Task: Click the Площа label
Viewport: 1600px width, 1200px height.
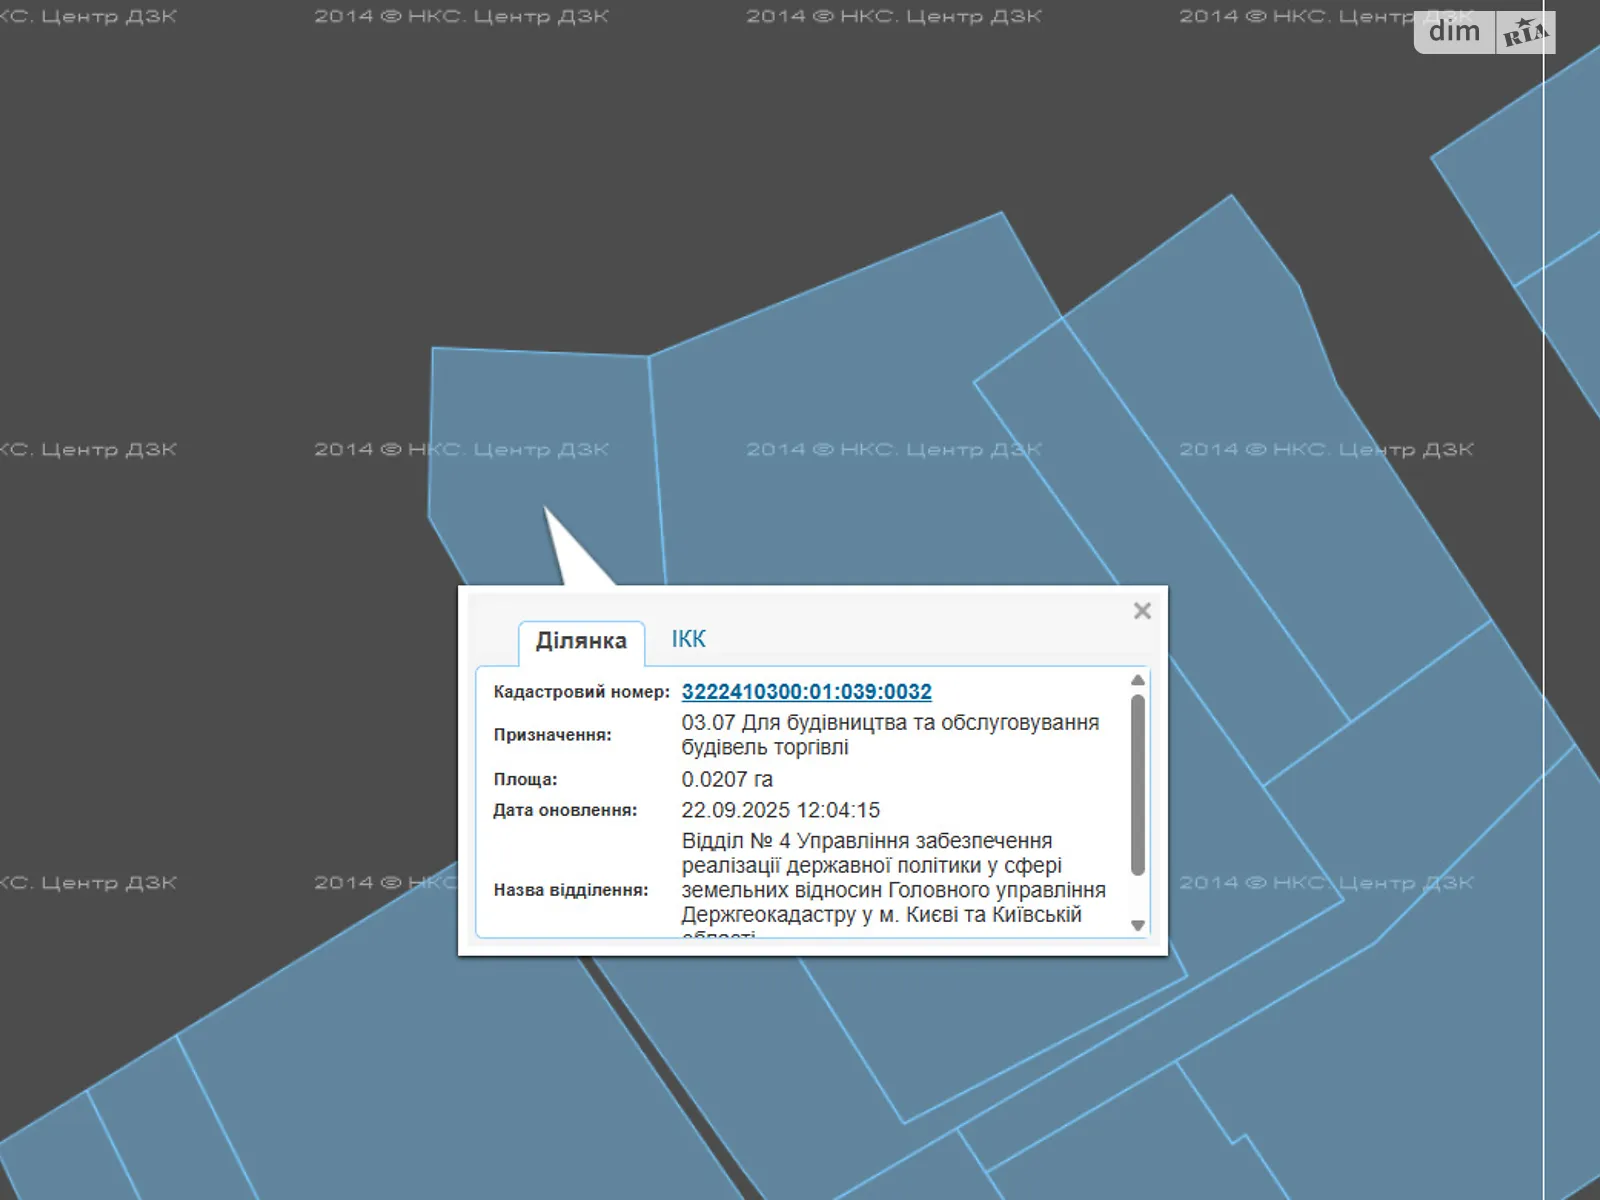Action: [525, 779]
